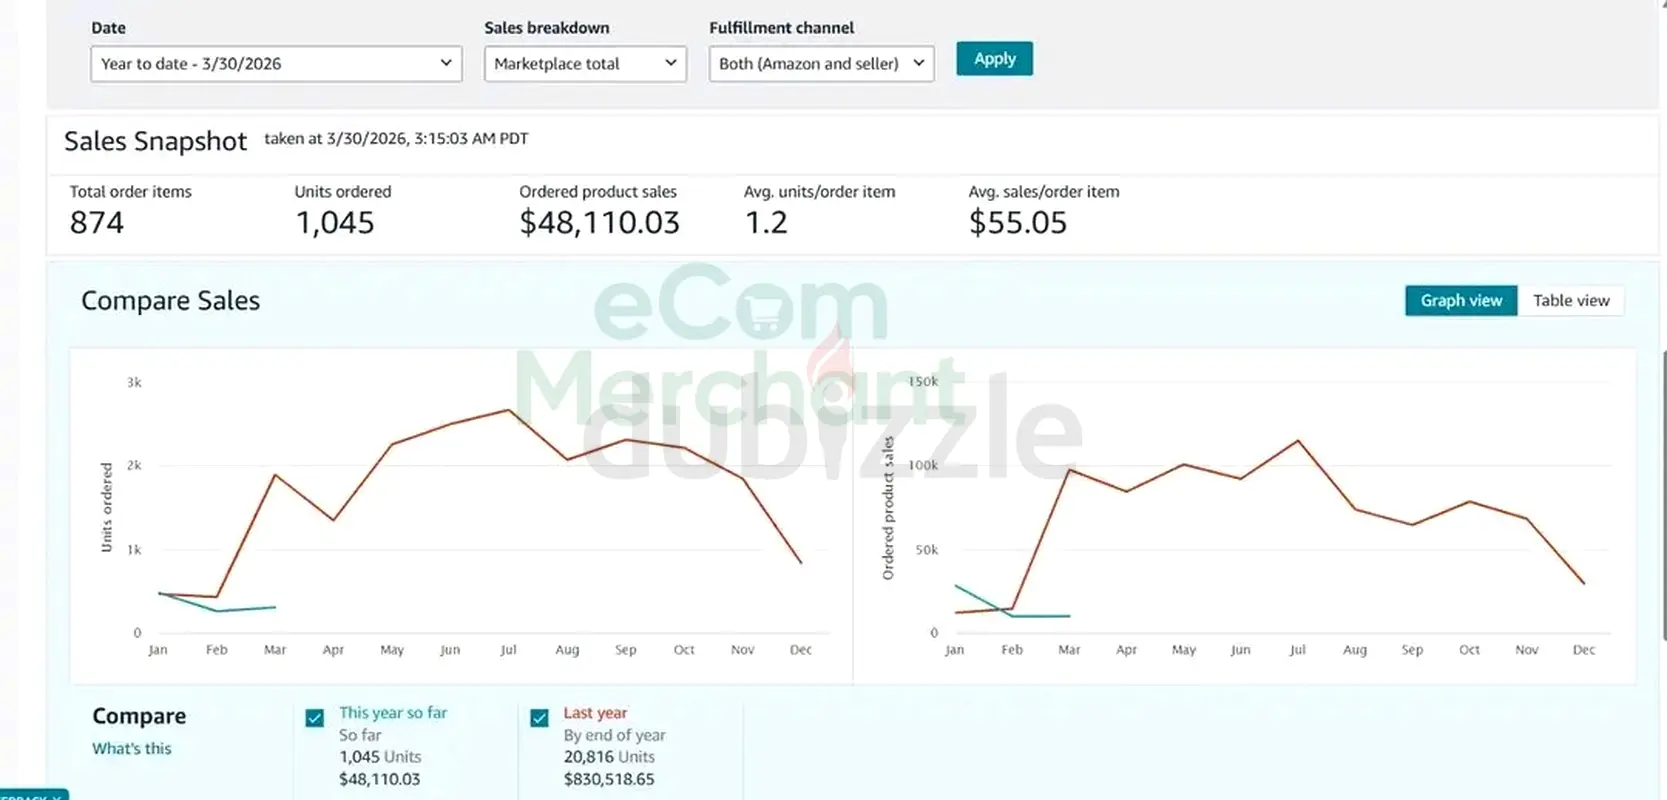Expand the Sales breakdown dropdown
The height and width of the screenshot is (800, 1667).
(585, 64)
